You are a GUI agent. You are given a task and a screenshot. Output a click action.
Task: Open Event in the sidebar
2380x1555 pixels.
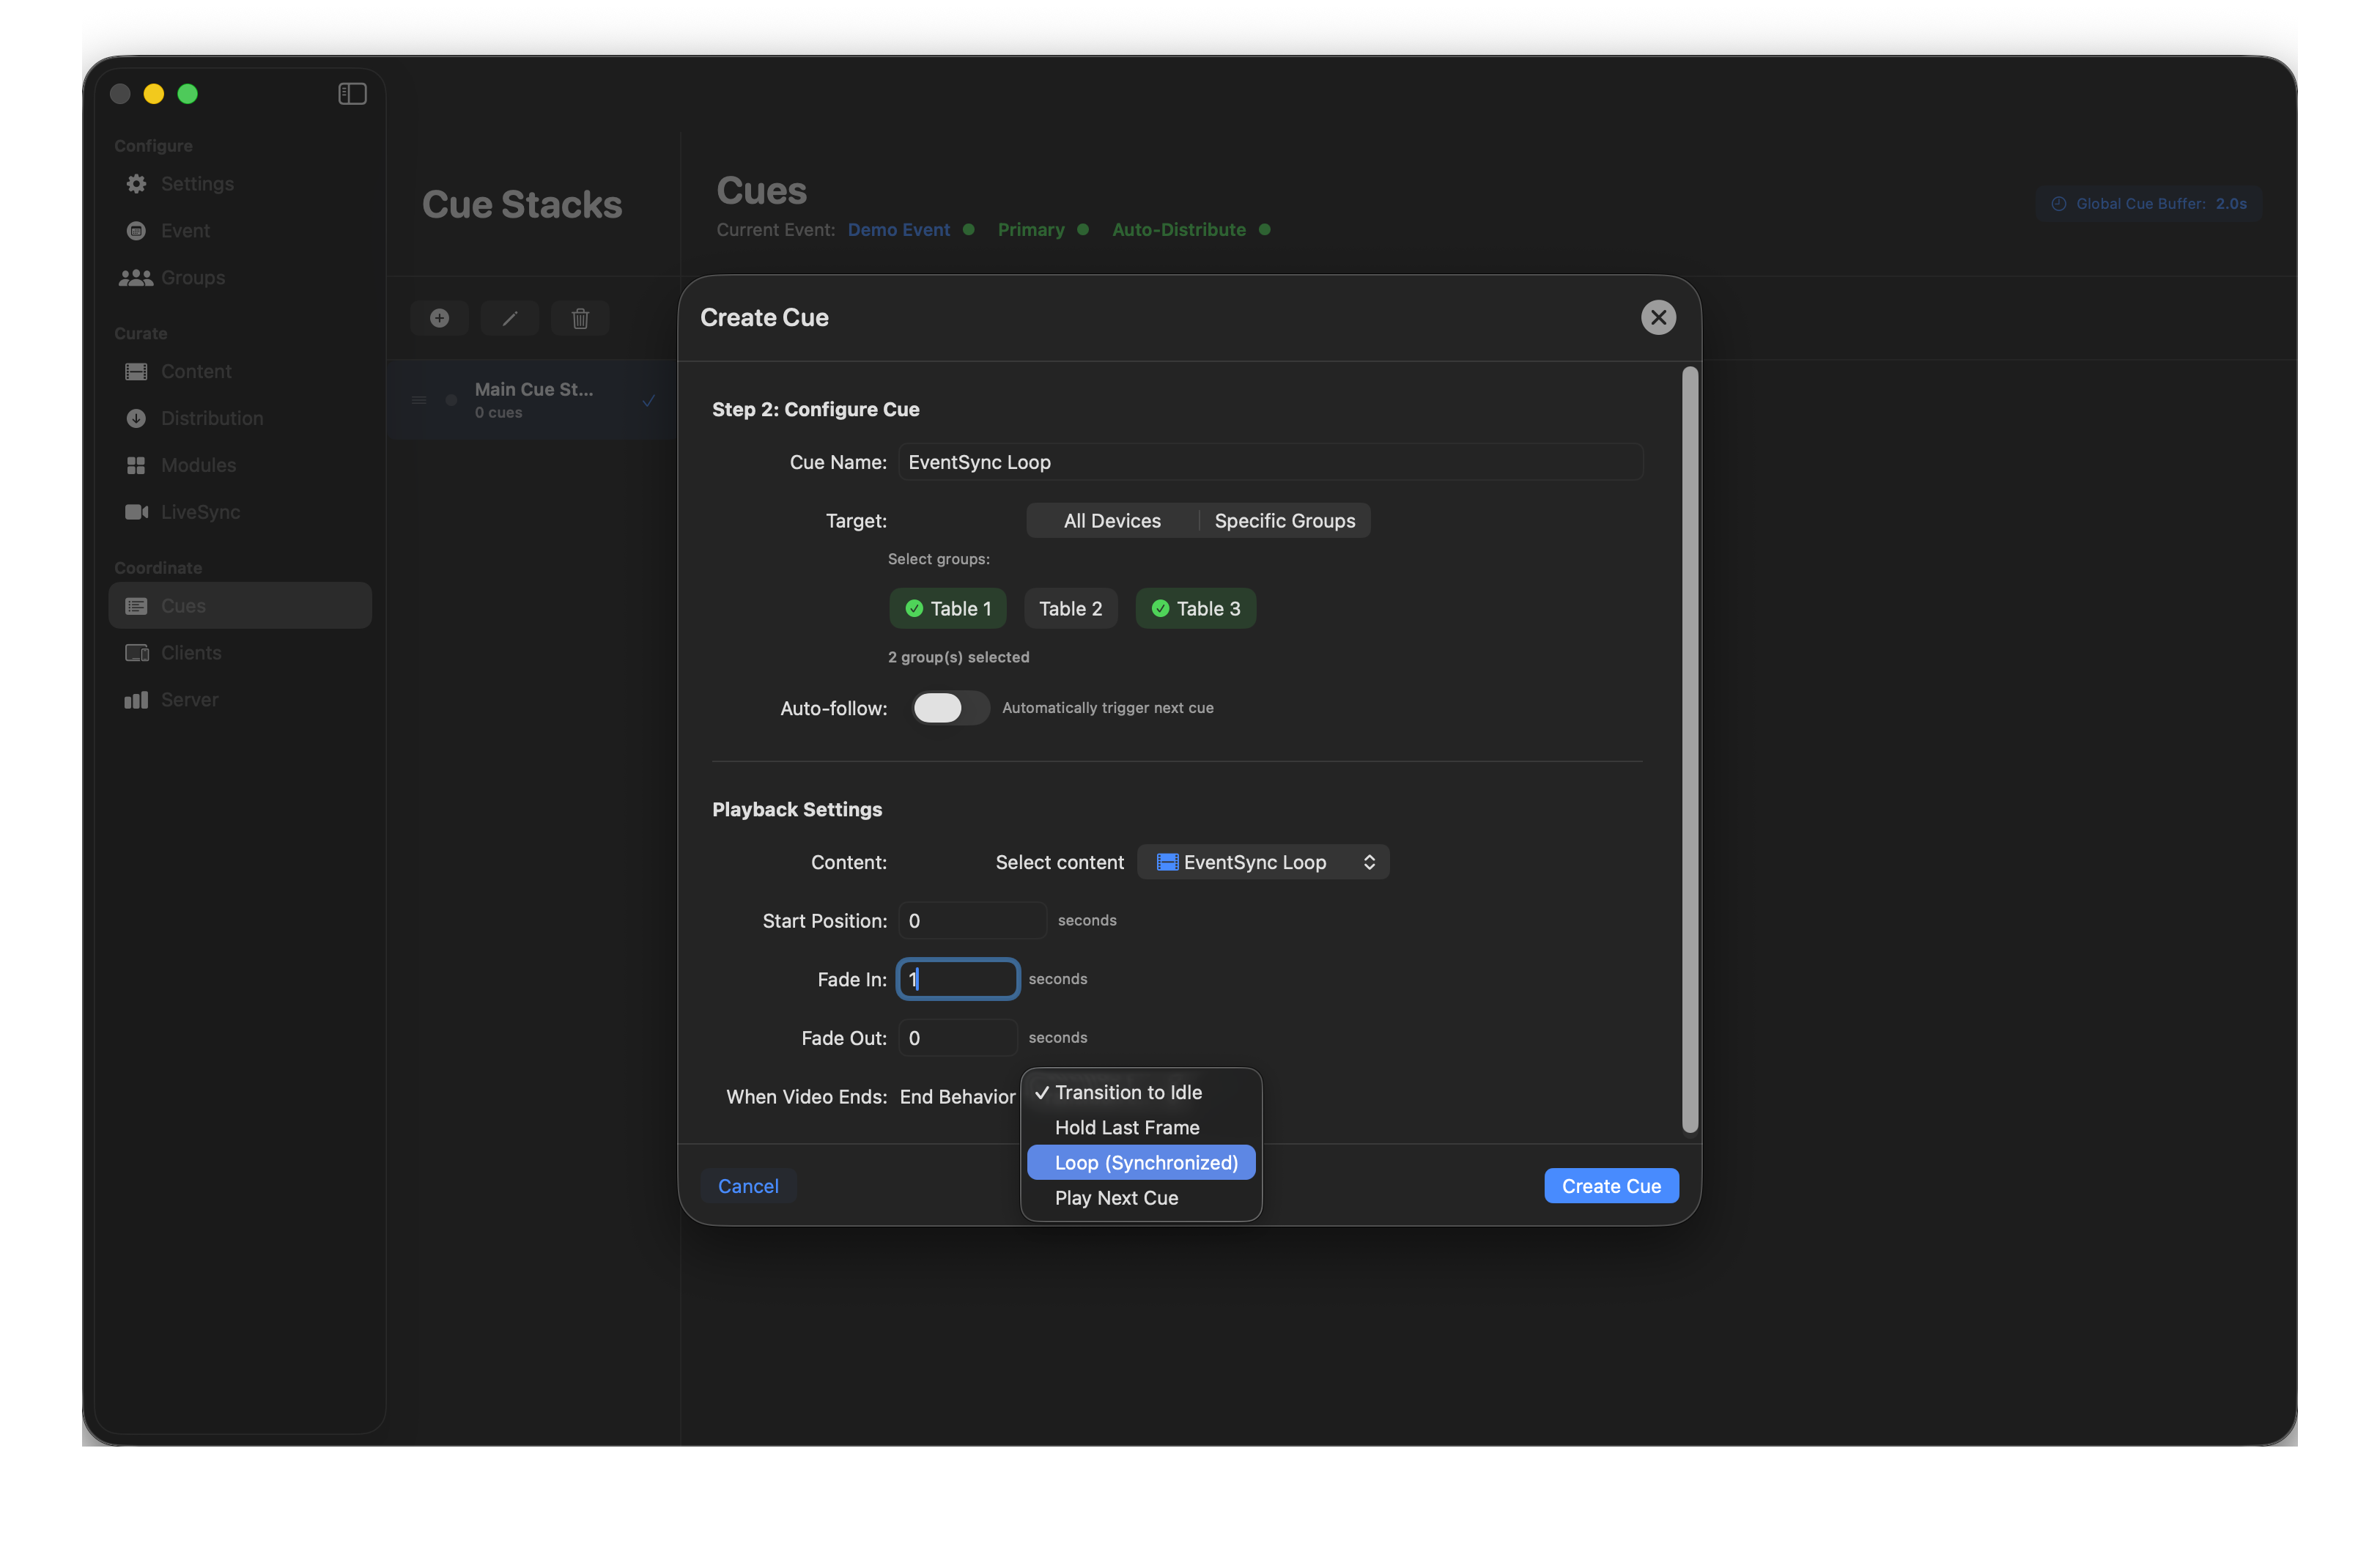coord(240,231)
